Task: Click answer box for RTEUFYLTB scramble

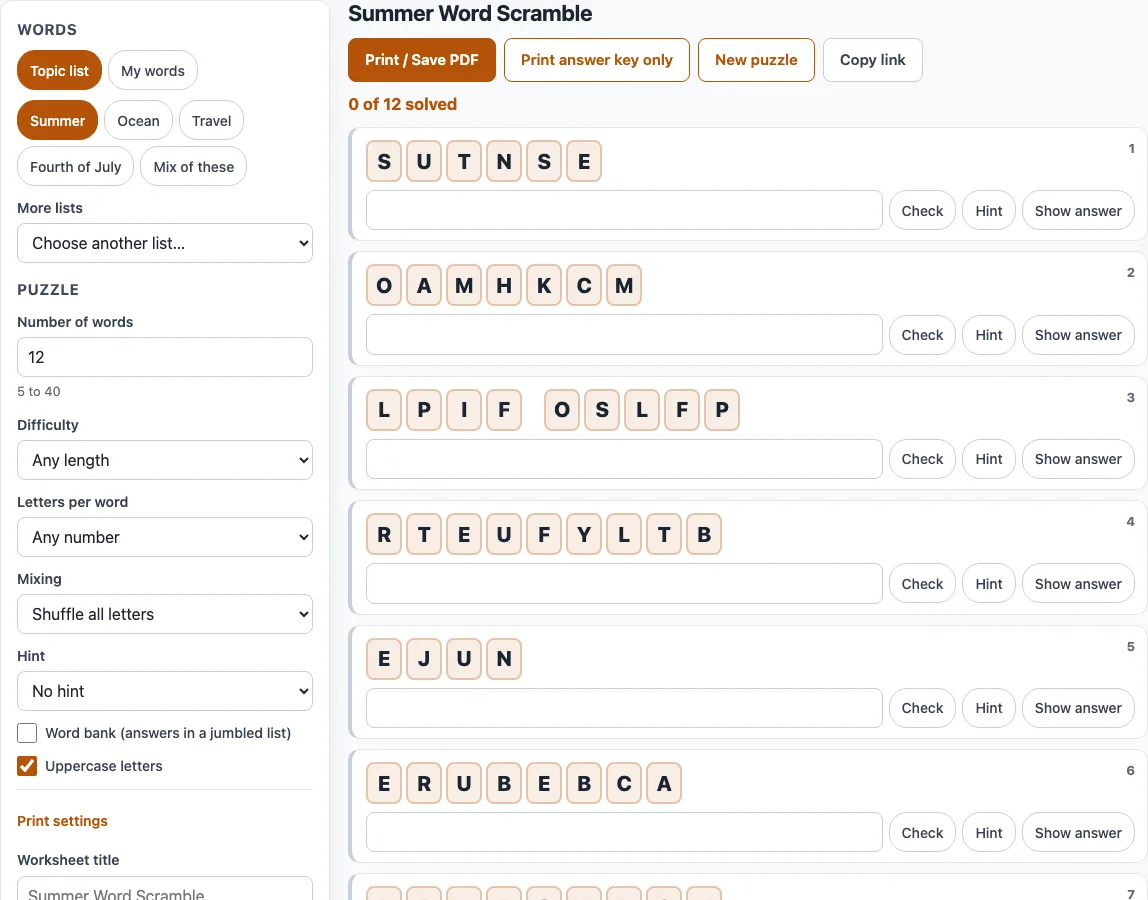Action: coord(625,584)
